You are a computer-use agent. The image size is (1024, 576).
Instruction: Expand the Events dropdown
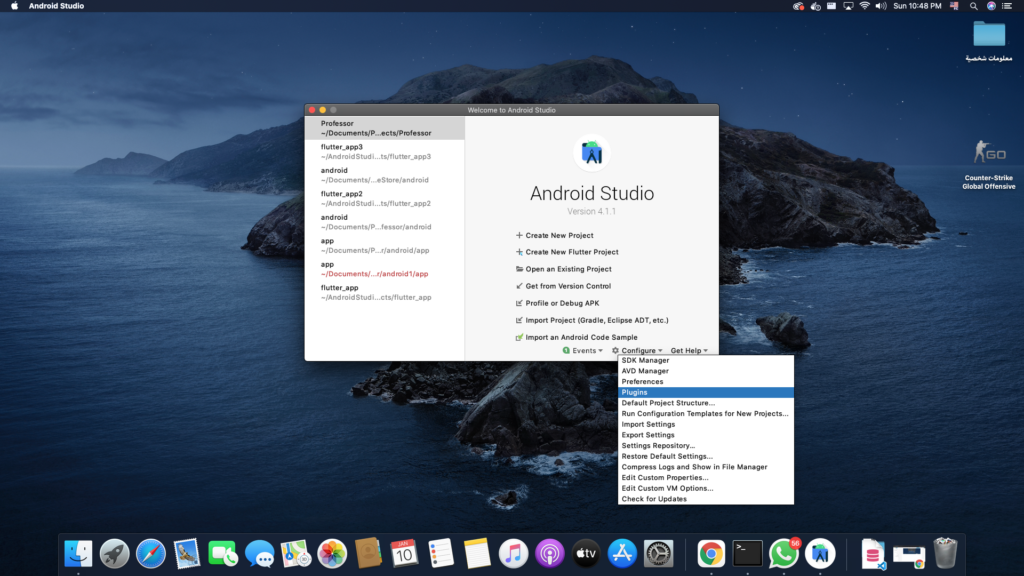tap(583, 351)
